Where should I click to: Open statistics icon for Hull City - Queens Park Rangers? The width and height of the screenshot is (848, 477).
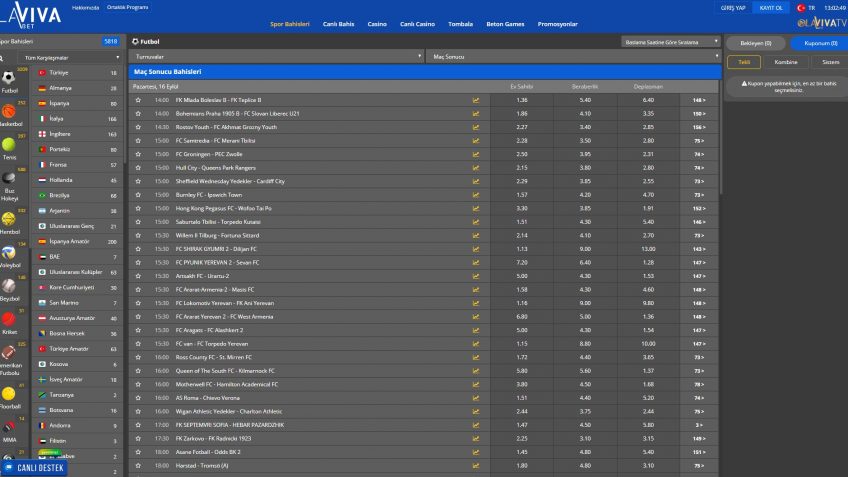click(476, 168)
